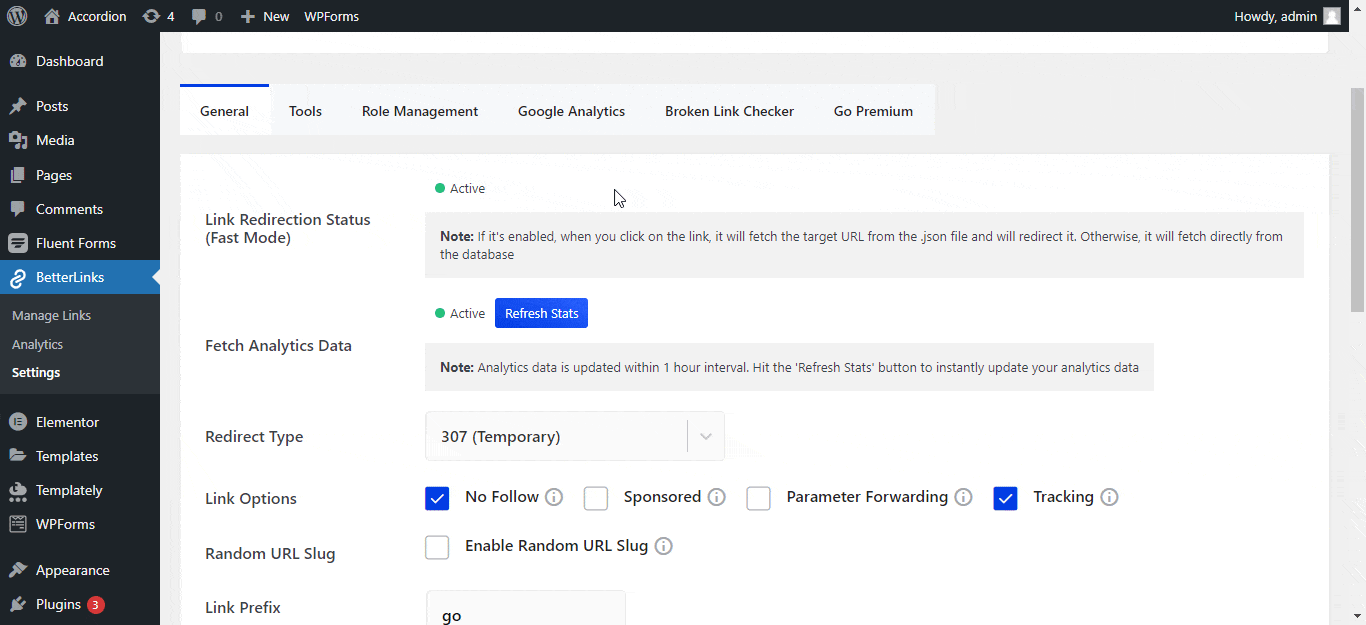
Task: Click the Plugins update count badge
Action: 95,604
